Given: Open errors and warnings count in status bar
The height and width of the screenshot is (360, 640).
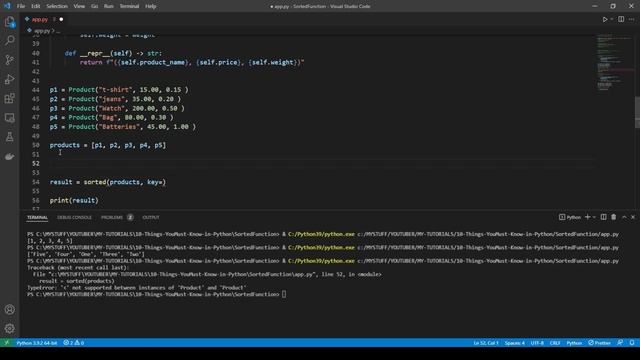Looking at the screenshot, I should (x=73, y=343).
